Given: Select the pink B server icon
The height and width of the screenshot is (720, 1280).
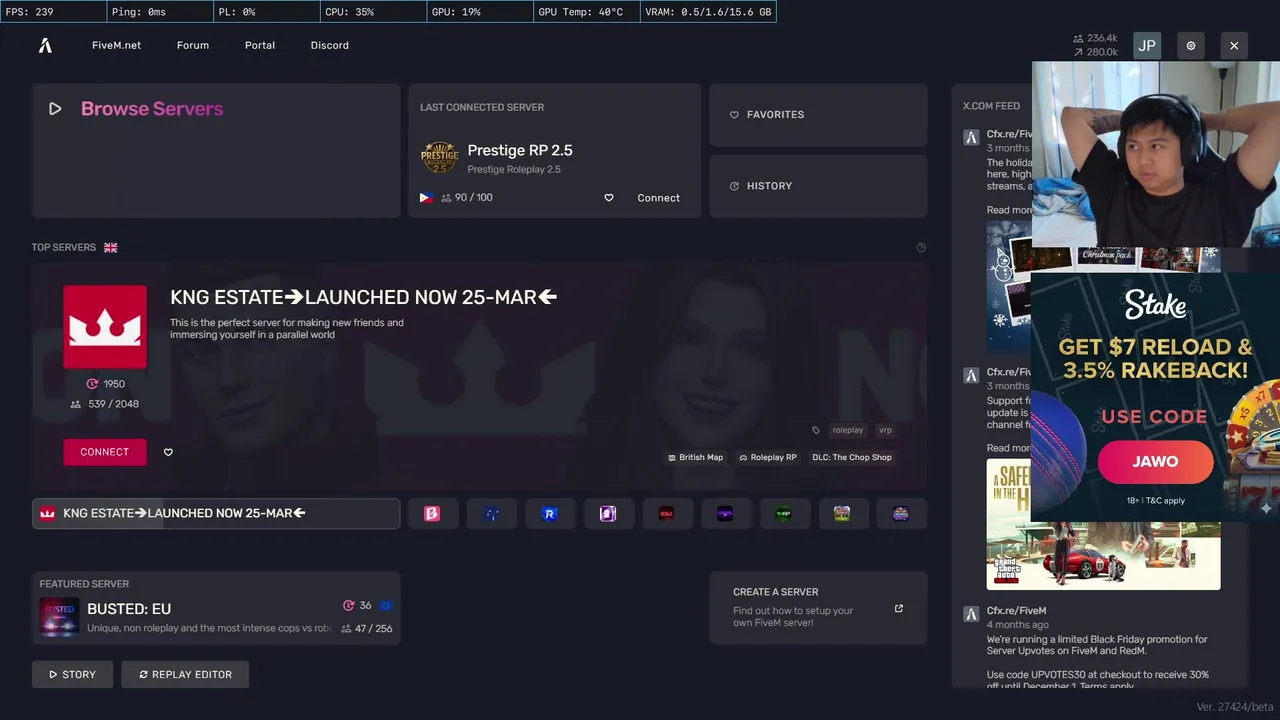Looking at the screenshot, I should pyautogui.click(x=433, y=514).
